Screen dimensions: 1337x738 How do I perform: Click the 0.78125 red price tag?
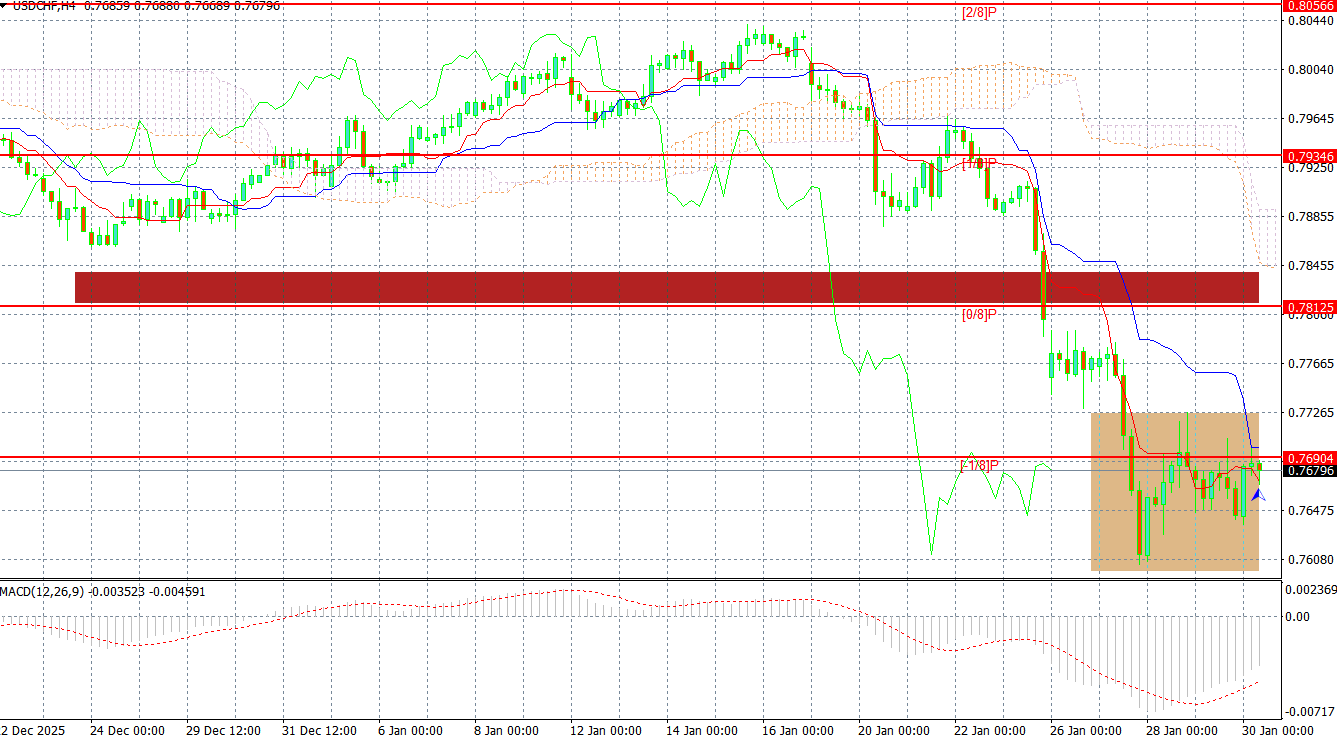1310,306
